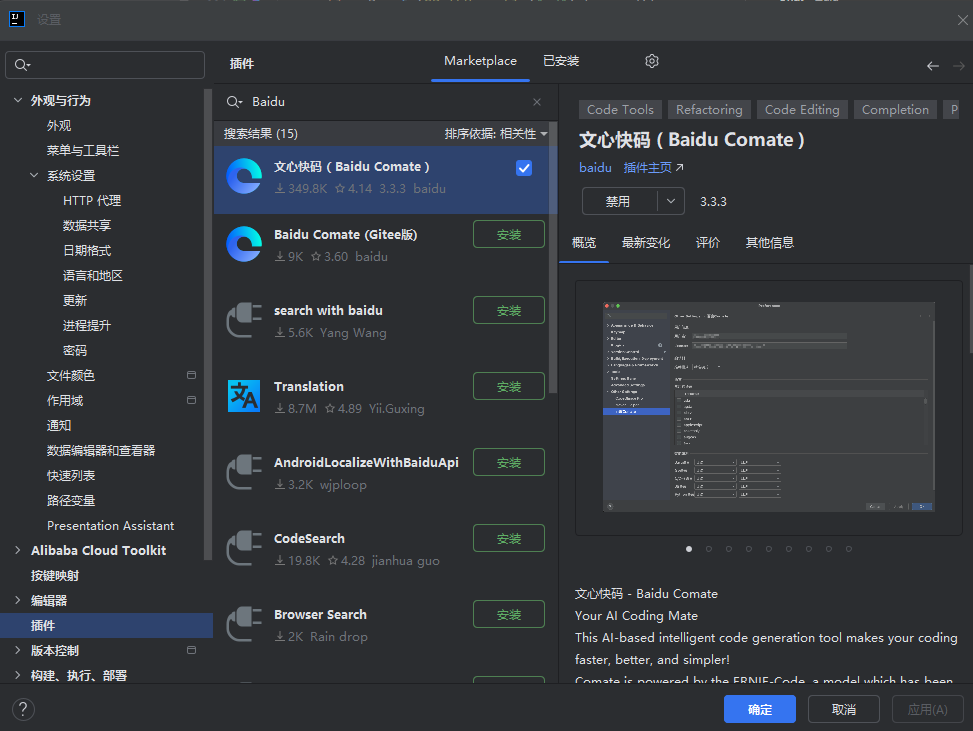Select the second screenshot carousel dot
973x731 pixels.
(709, 549)
